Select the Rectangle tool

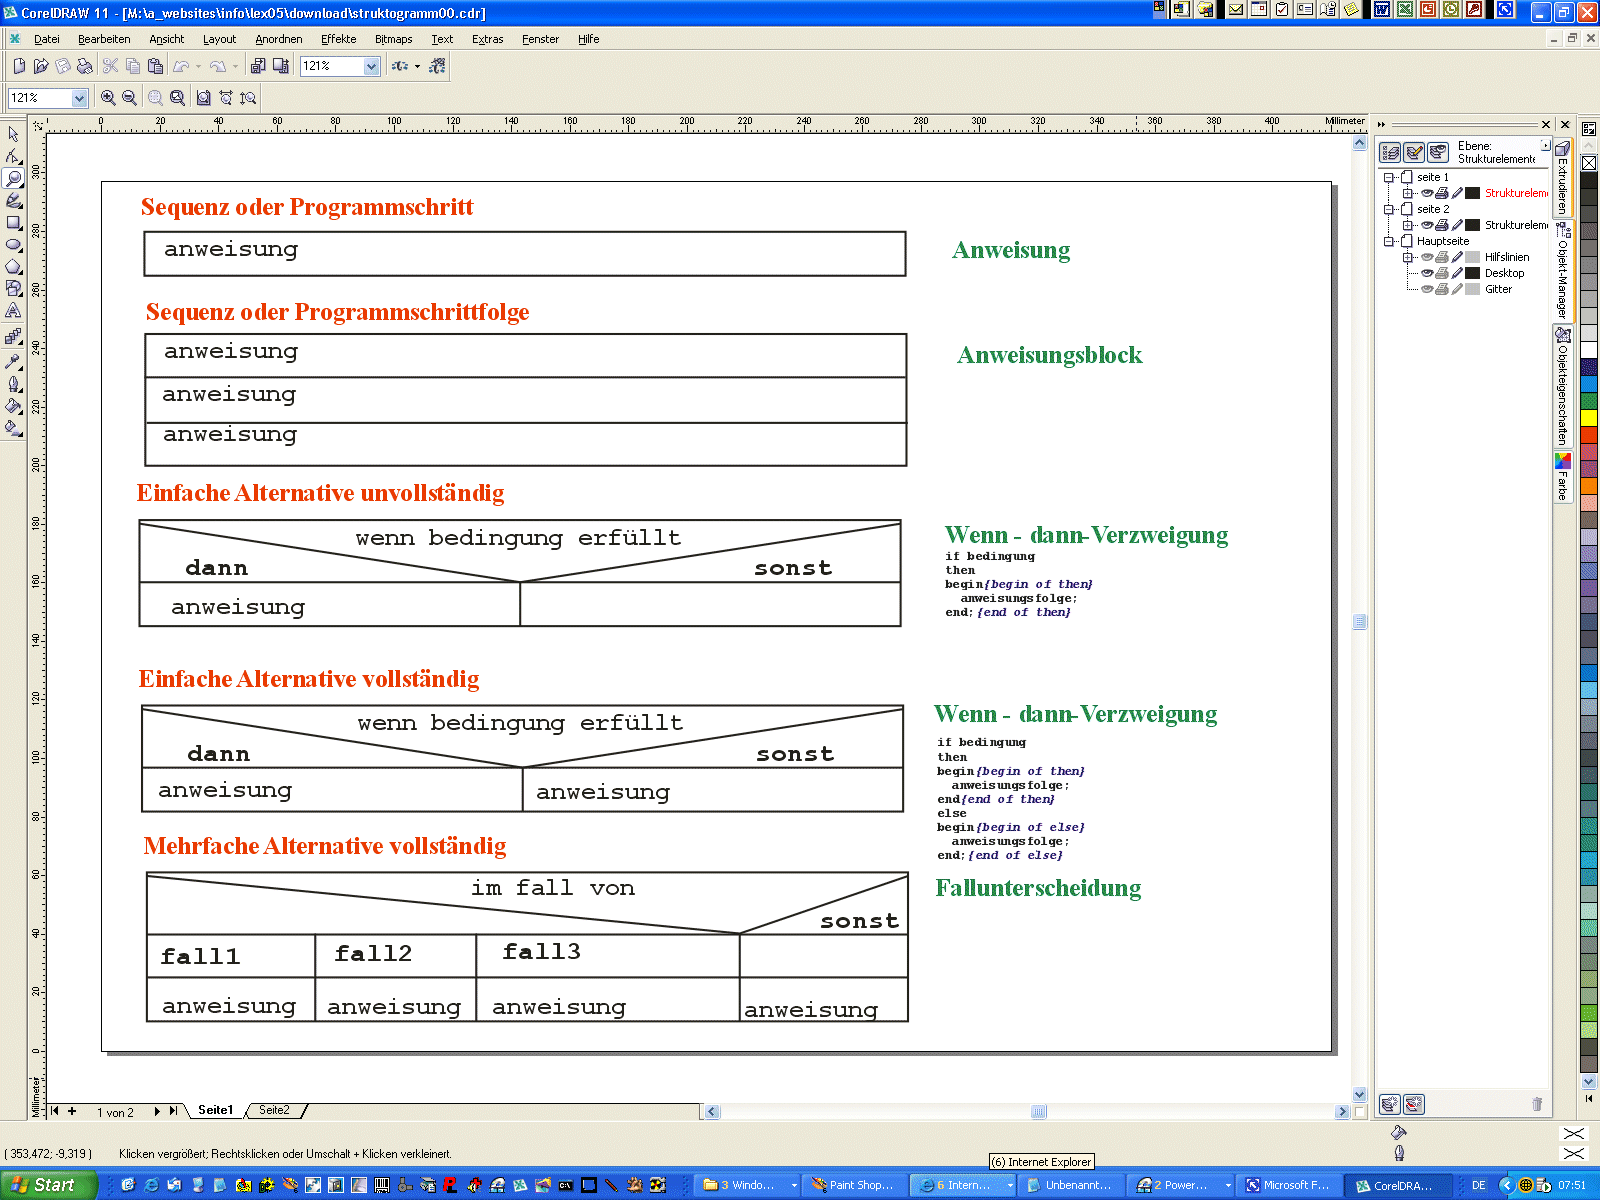point(13,222)
